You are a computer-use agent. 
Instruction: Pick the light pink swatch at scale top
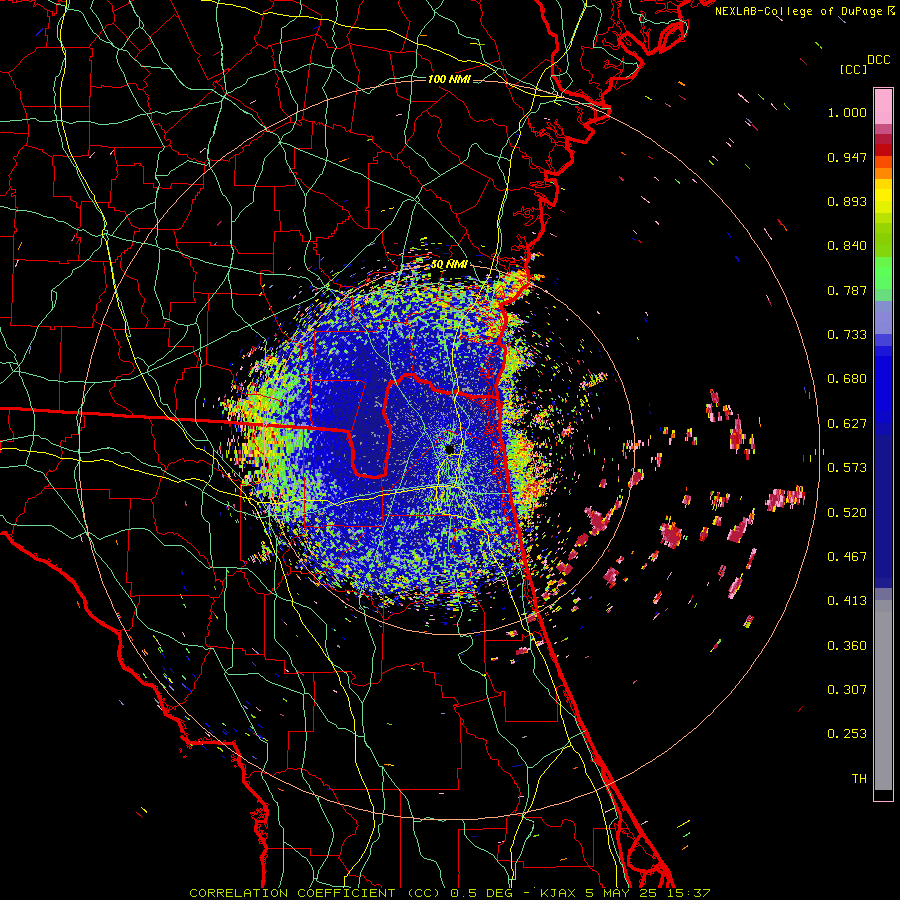point(883,106)
